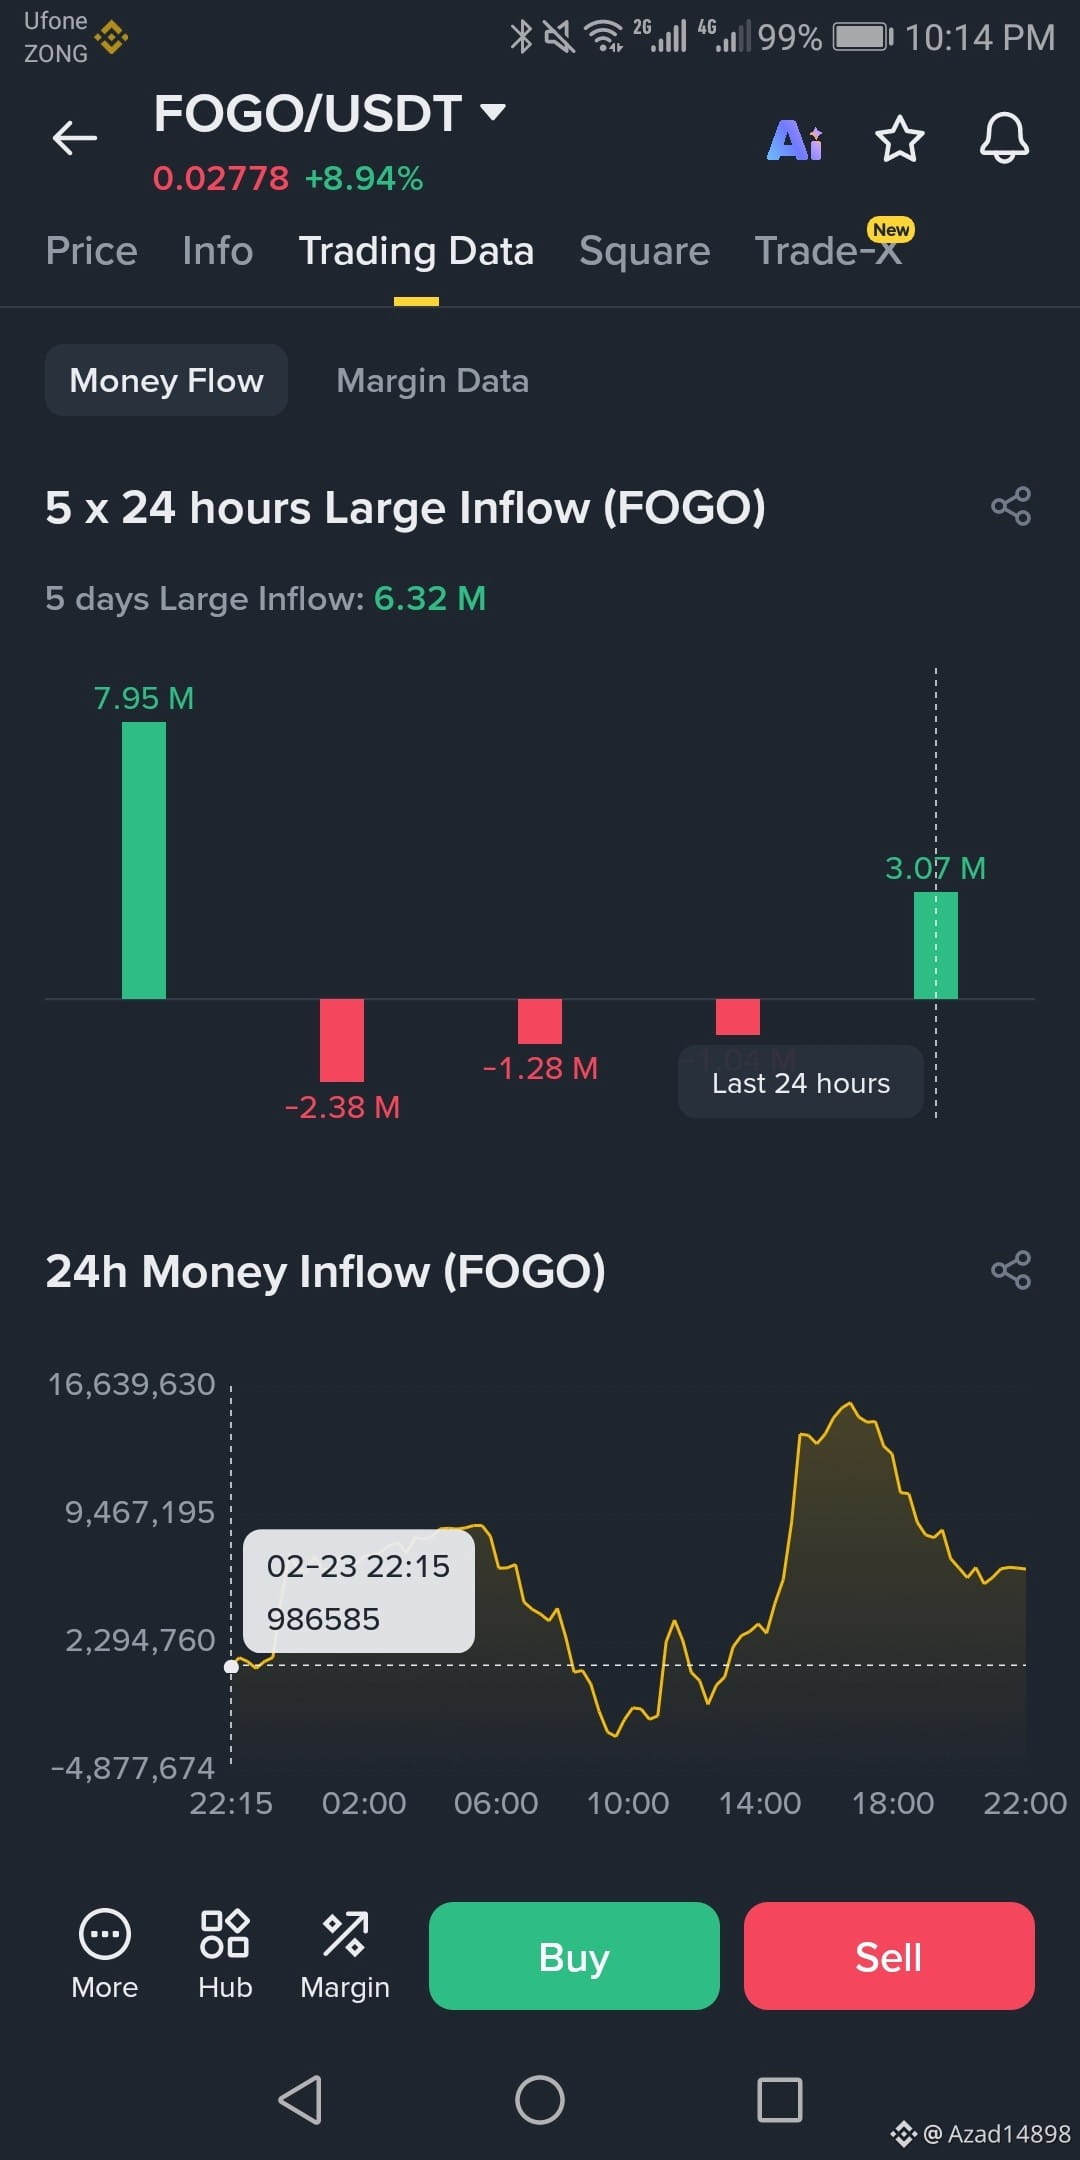Share the 24h Money Inflow chart

tap(1011, 1270)
